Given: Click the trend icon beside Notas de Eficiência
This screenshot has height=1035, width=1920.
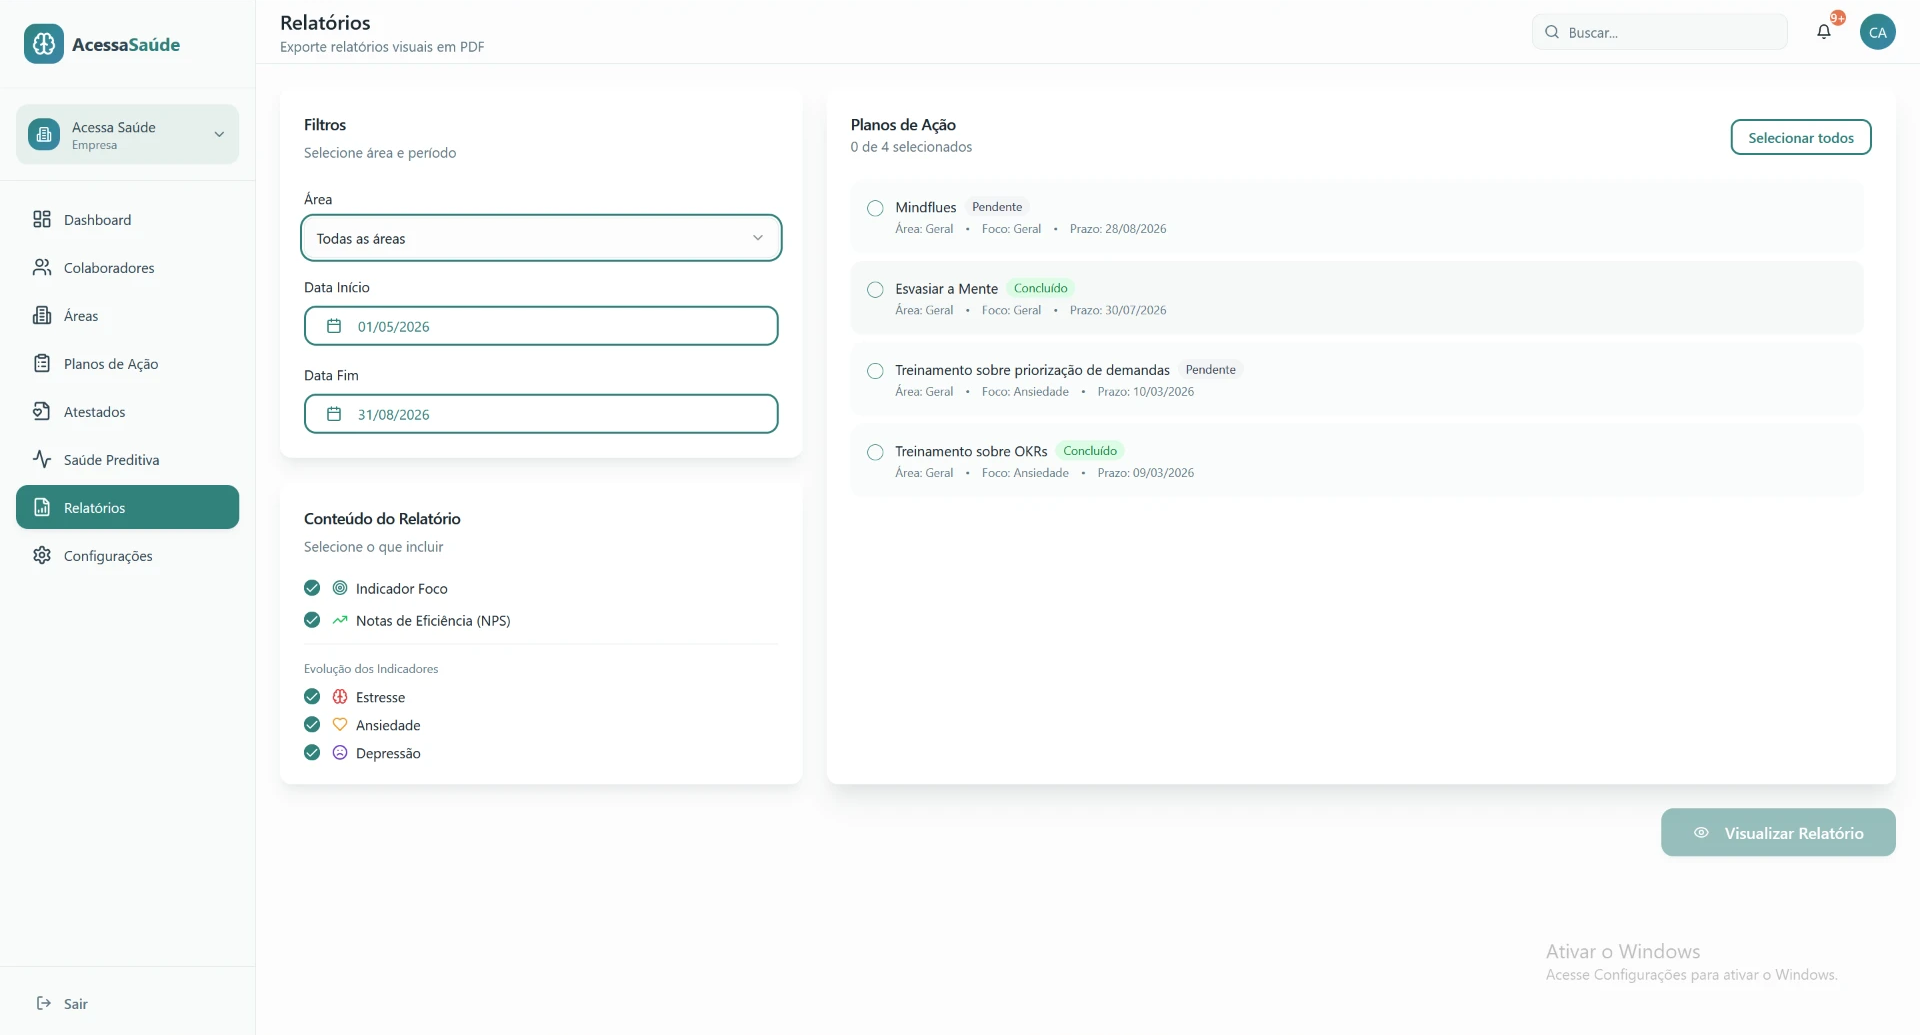Looking at the screenshot, I should pyautogui.click(x=340, y=620).
